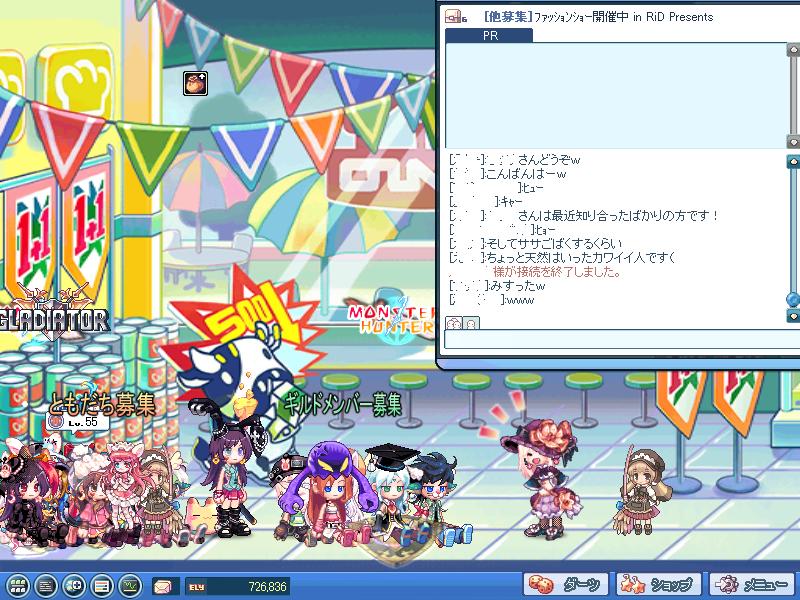The height and width of the screenshot is (600, 800).
Task: Open the メニュー menu button
Action: pos(753,585)
